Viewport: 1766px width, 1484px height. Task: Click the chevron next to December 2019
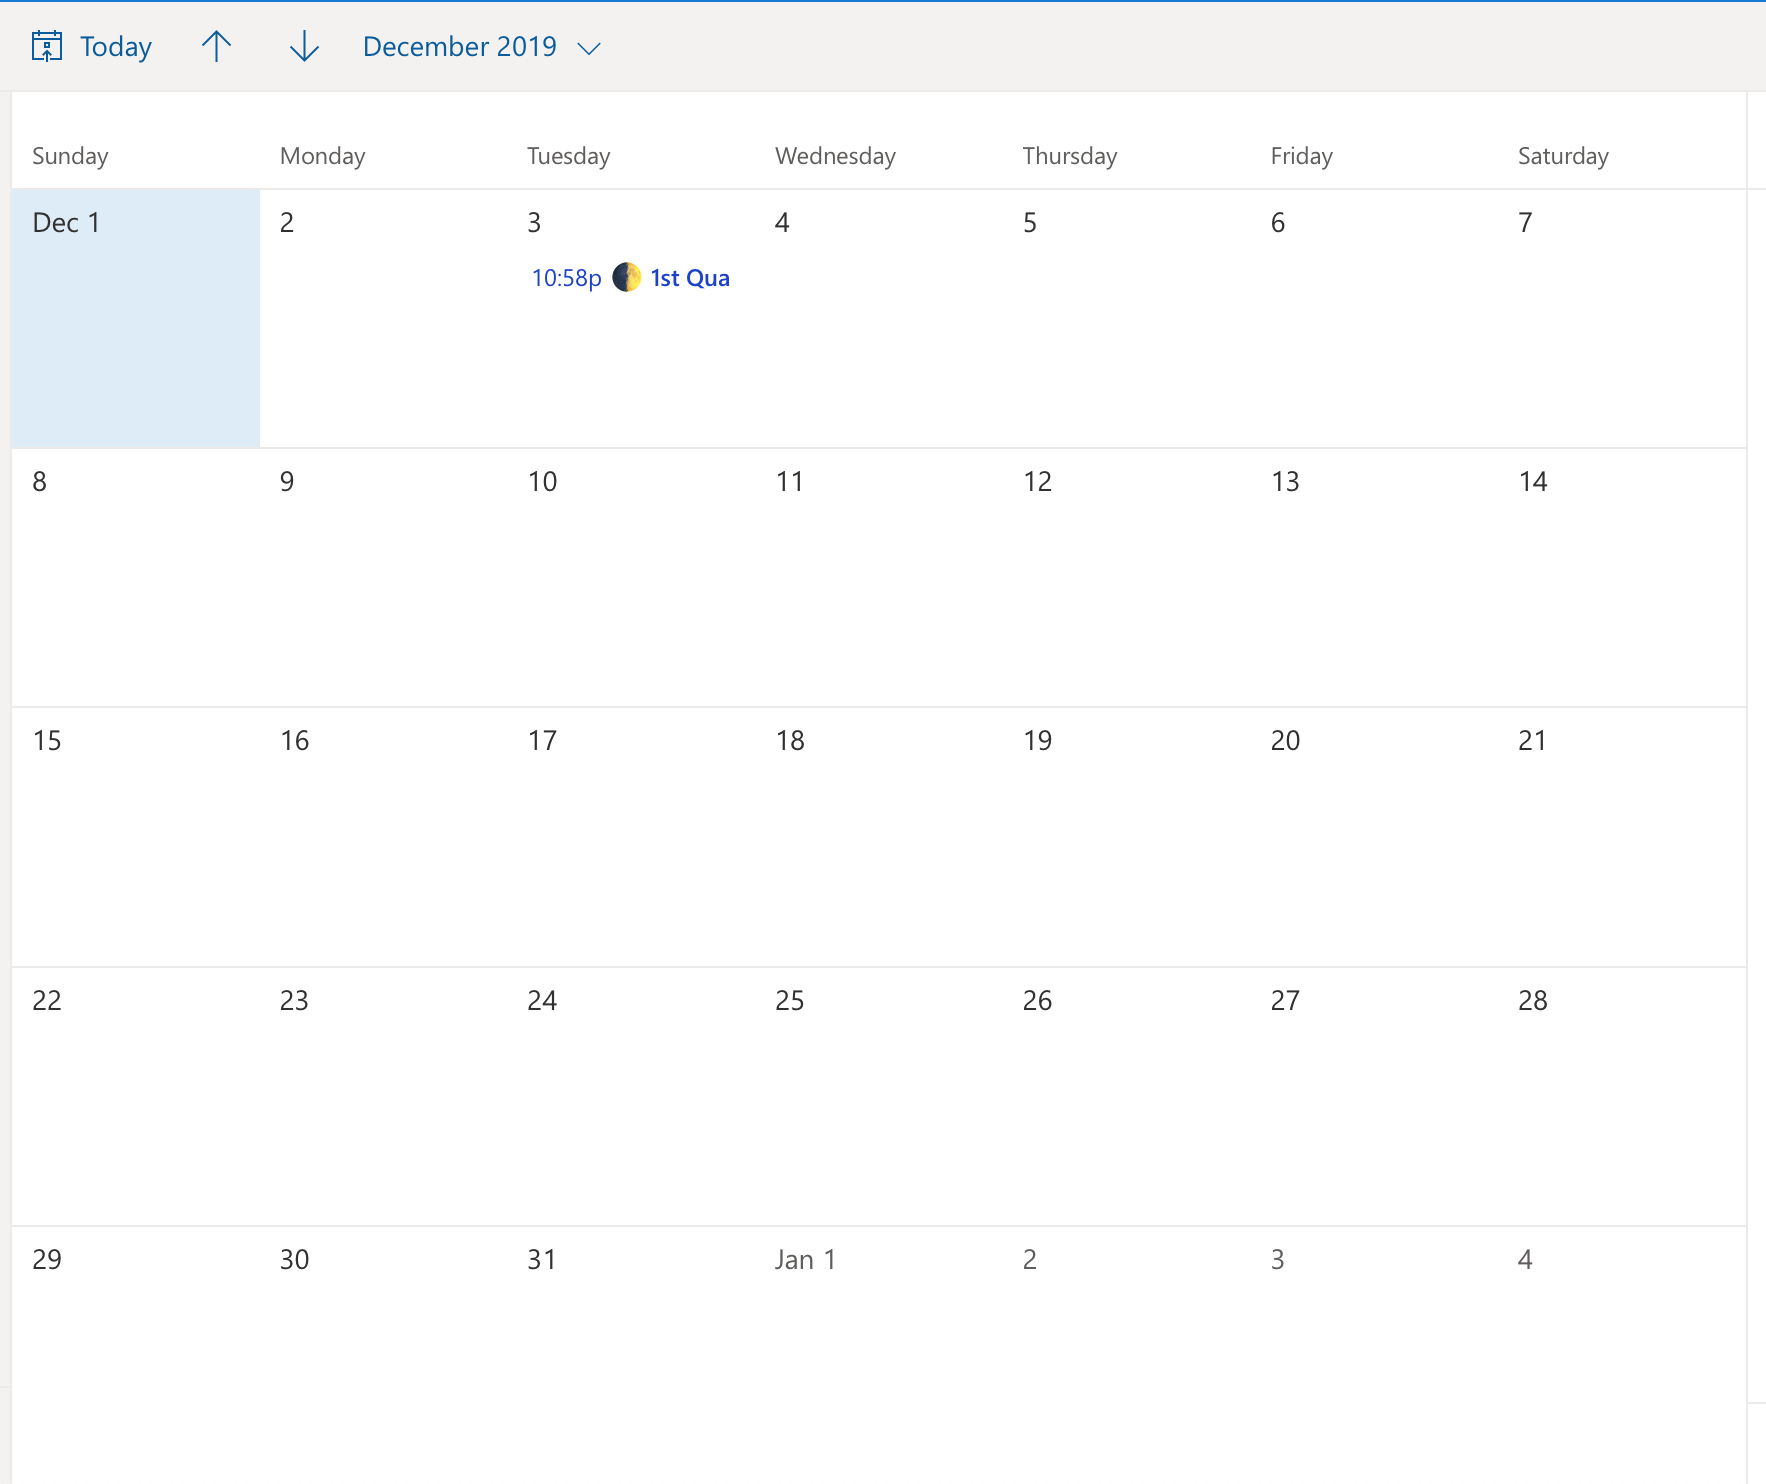coord(589,48)
